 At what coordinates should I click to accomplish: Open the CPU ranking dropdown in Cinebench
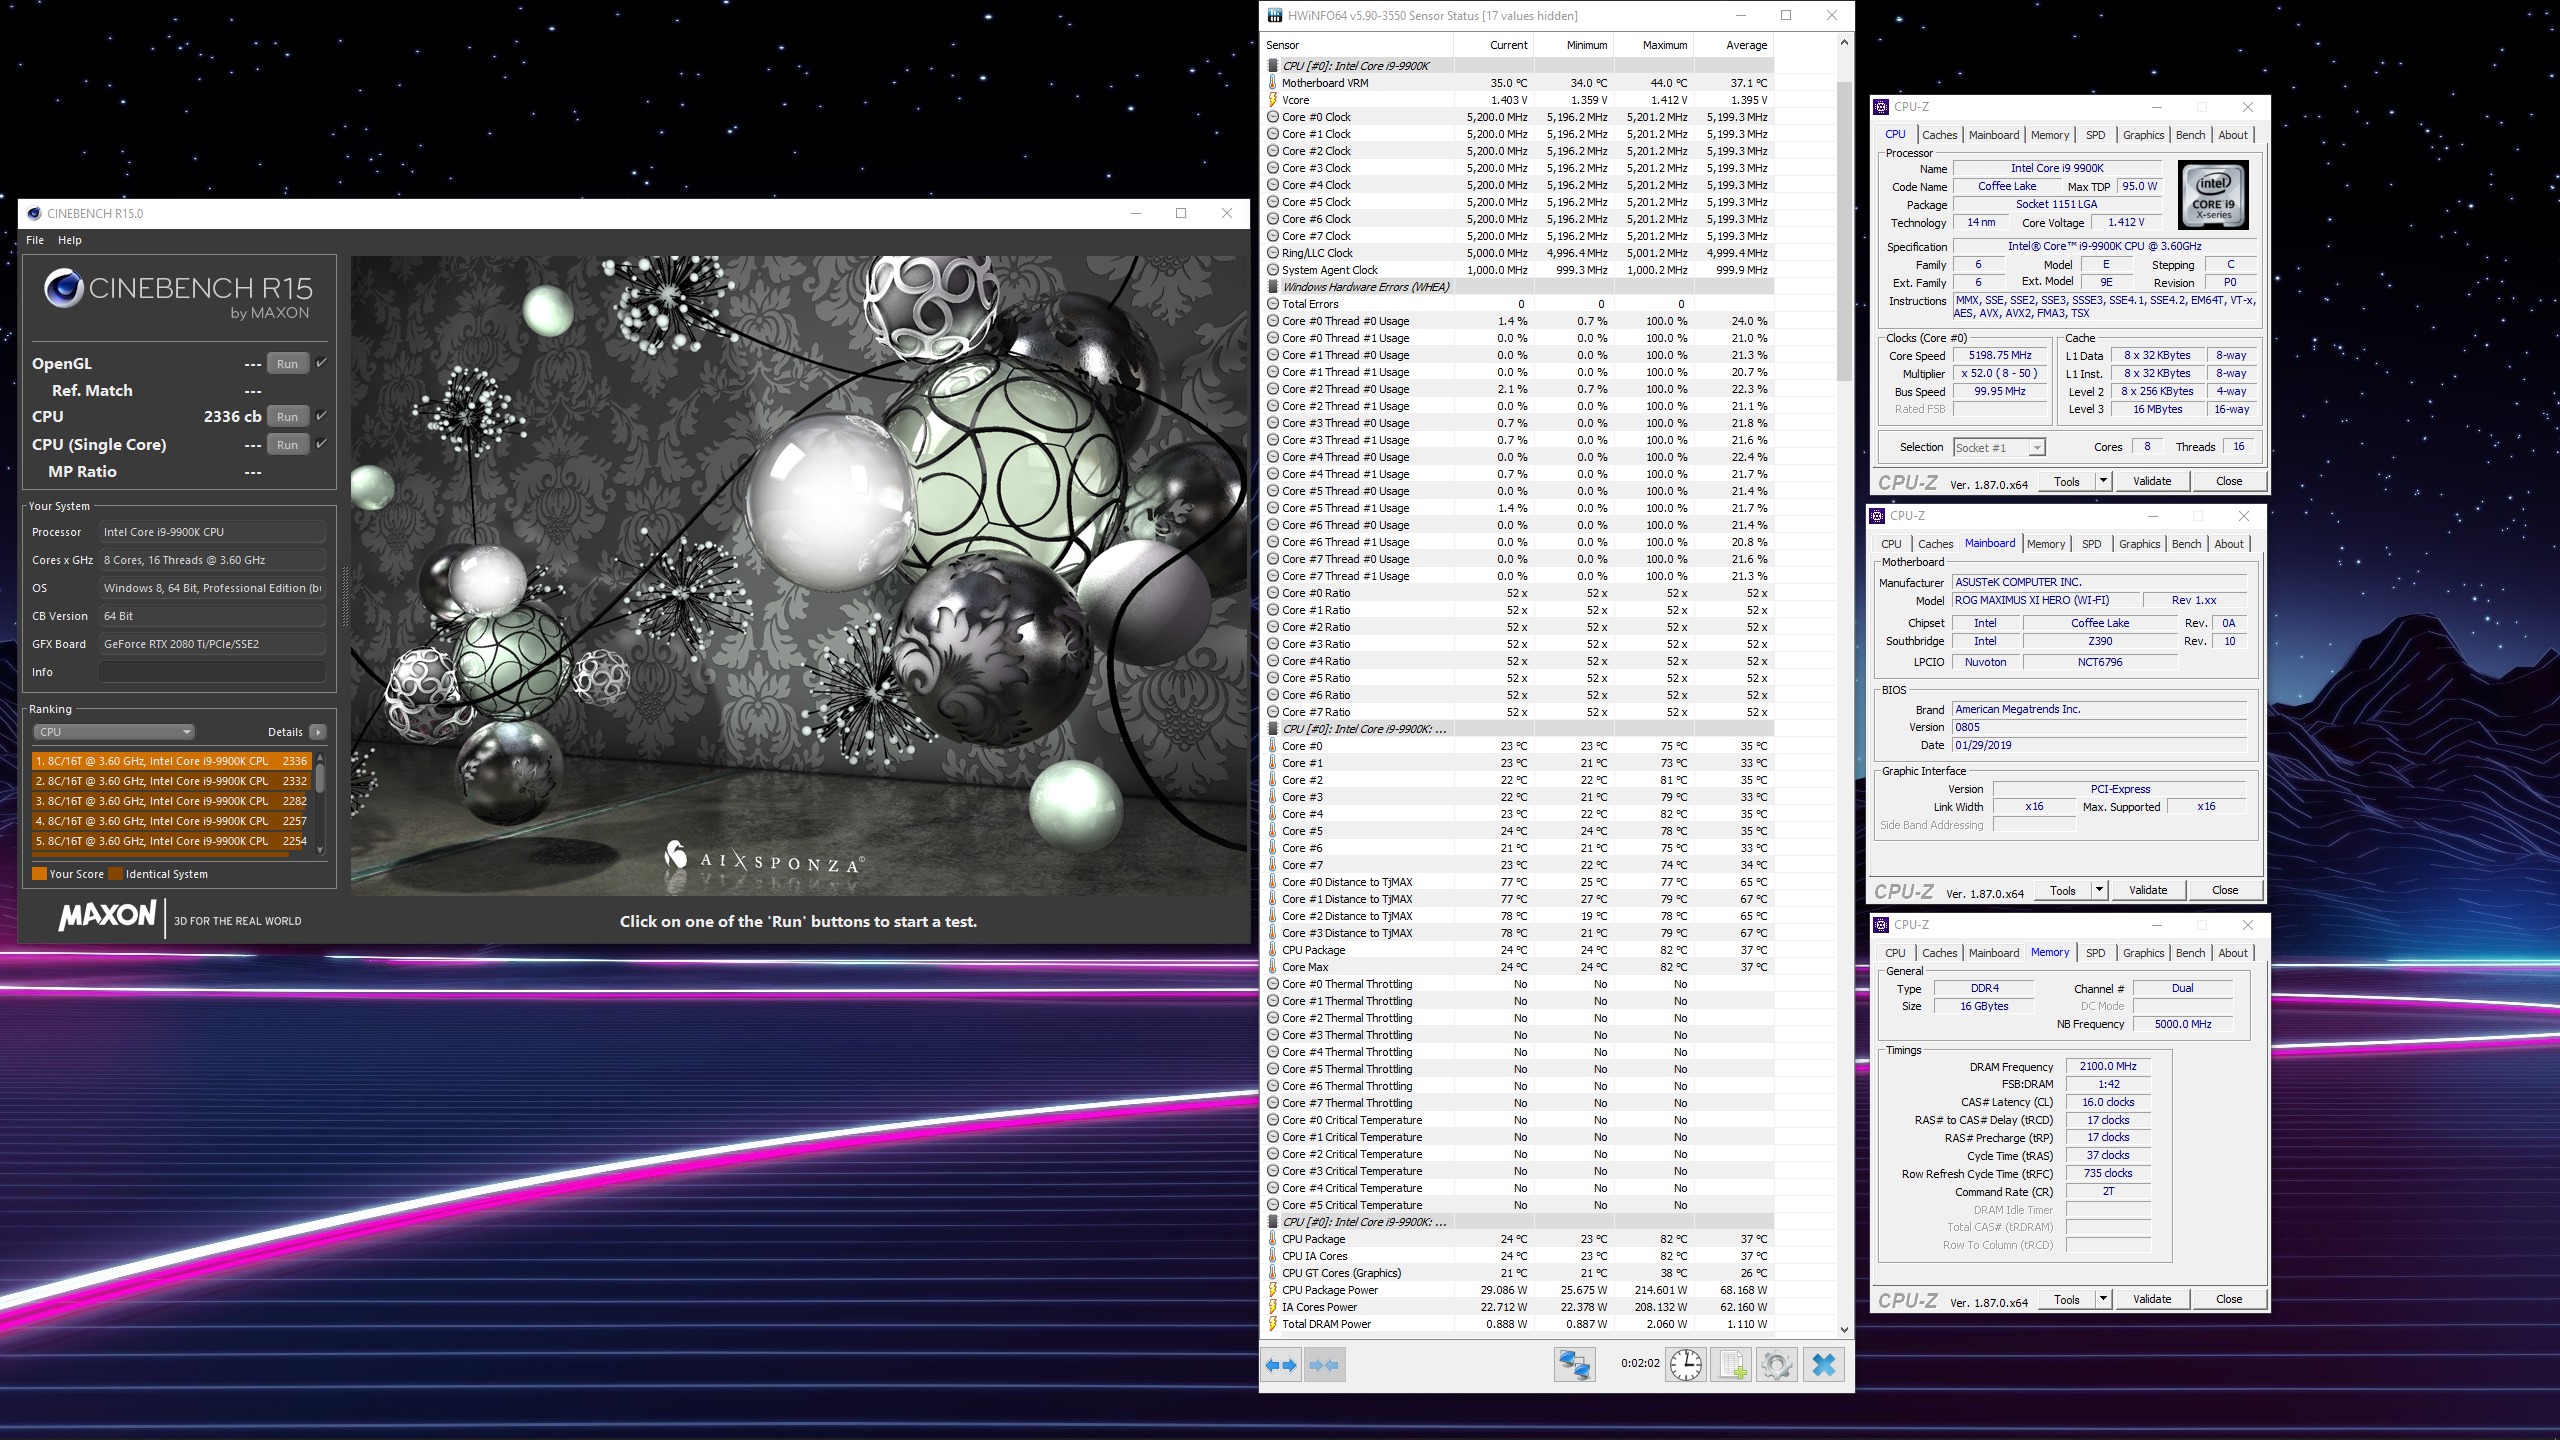pos(114,732)
